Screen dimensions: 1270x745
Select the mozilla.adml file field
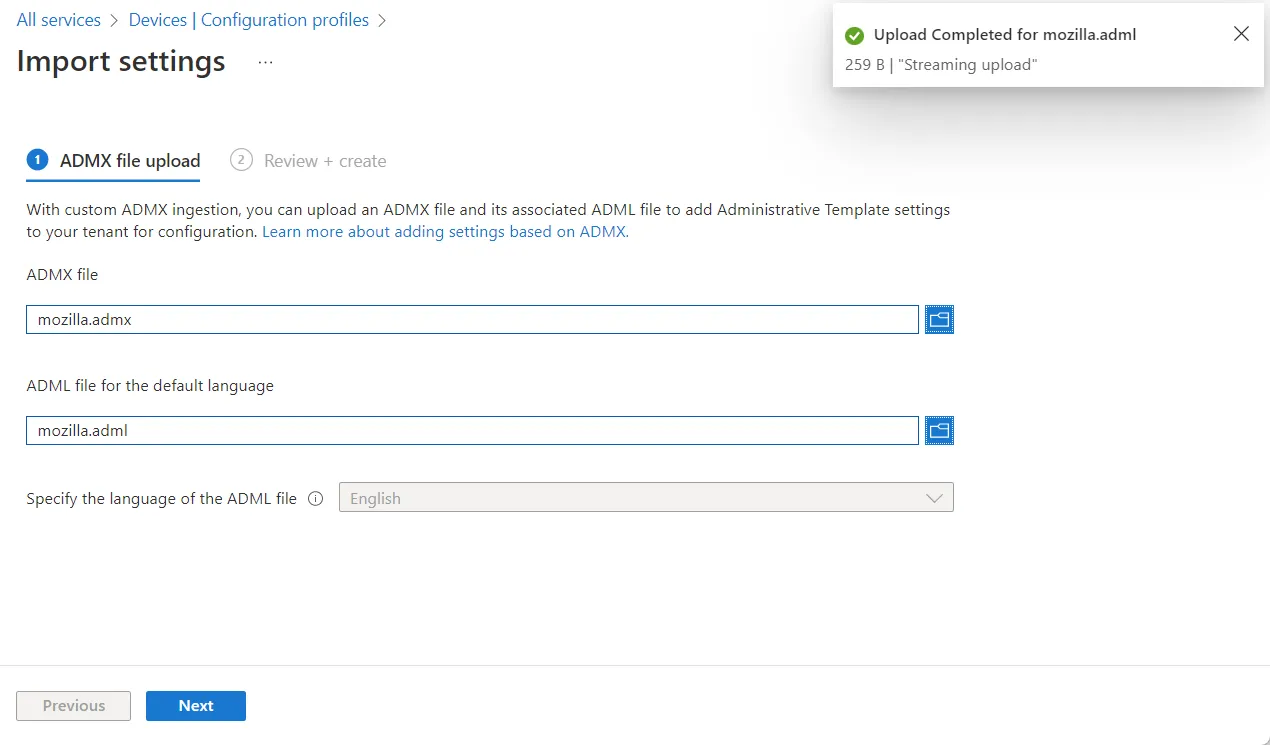click(472, 430)
